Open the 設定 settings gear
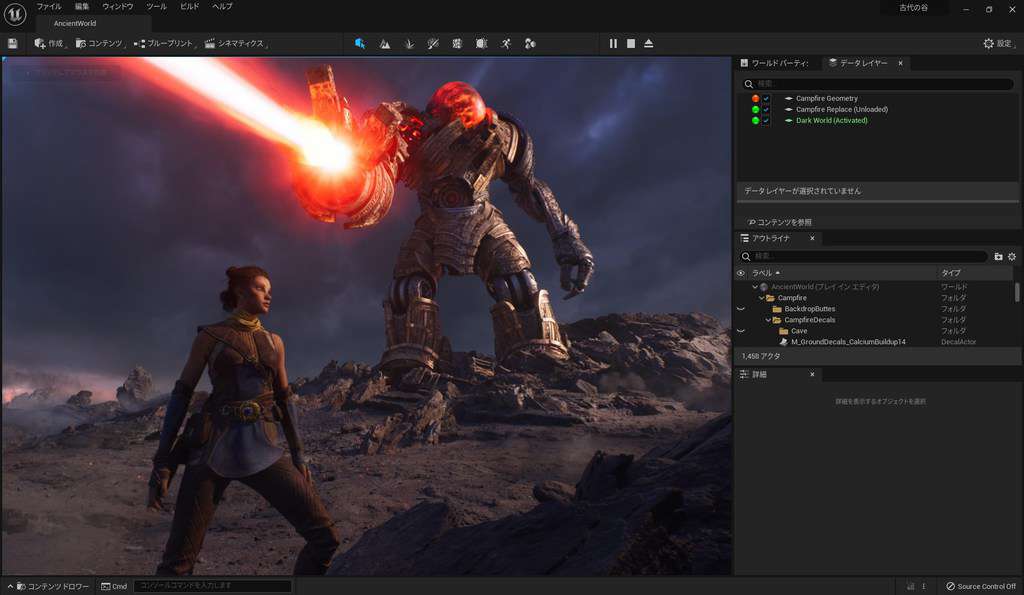 click(x=998, y=44)
